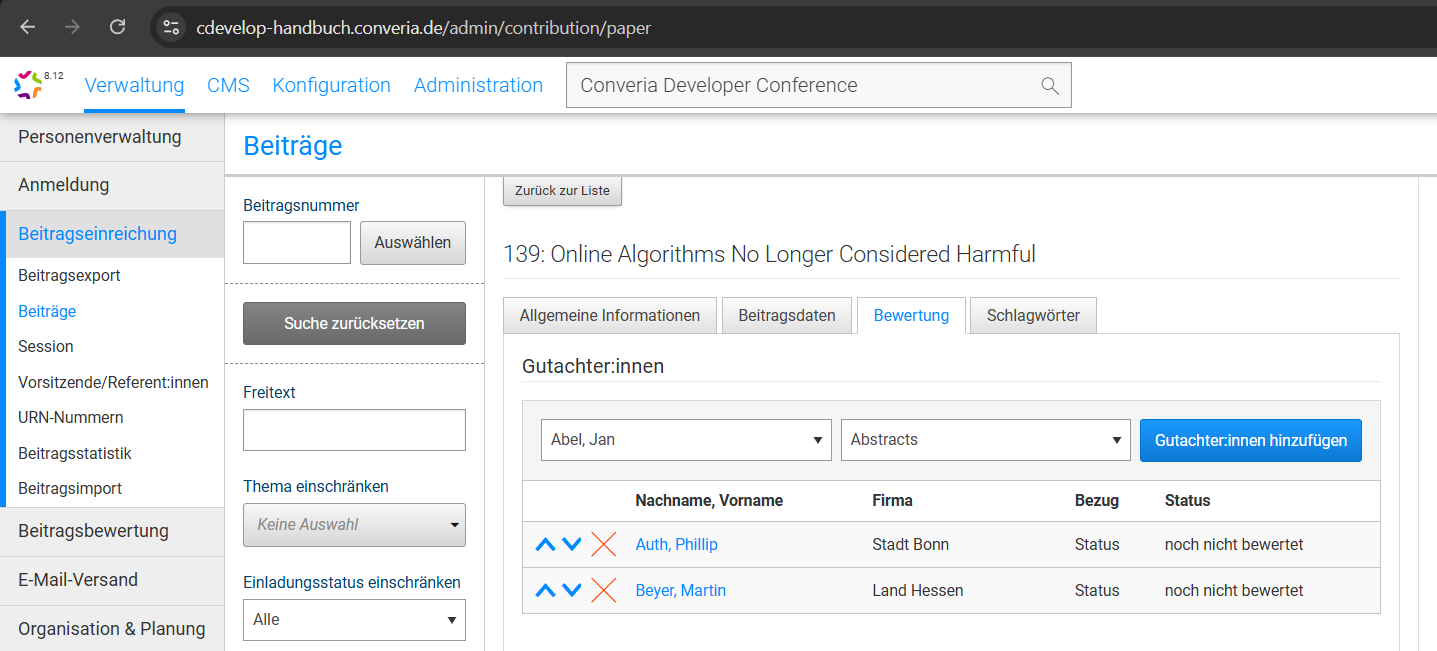Move Auth, Phillip down in reviewer list
This screenshot has width=1437, height=651.
point(572,545)
